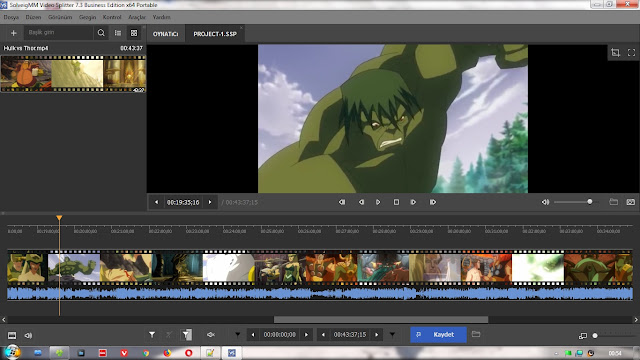Step current time backward with left arrow
Screen dimensions: 640x360
coord(156,202)
